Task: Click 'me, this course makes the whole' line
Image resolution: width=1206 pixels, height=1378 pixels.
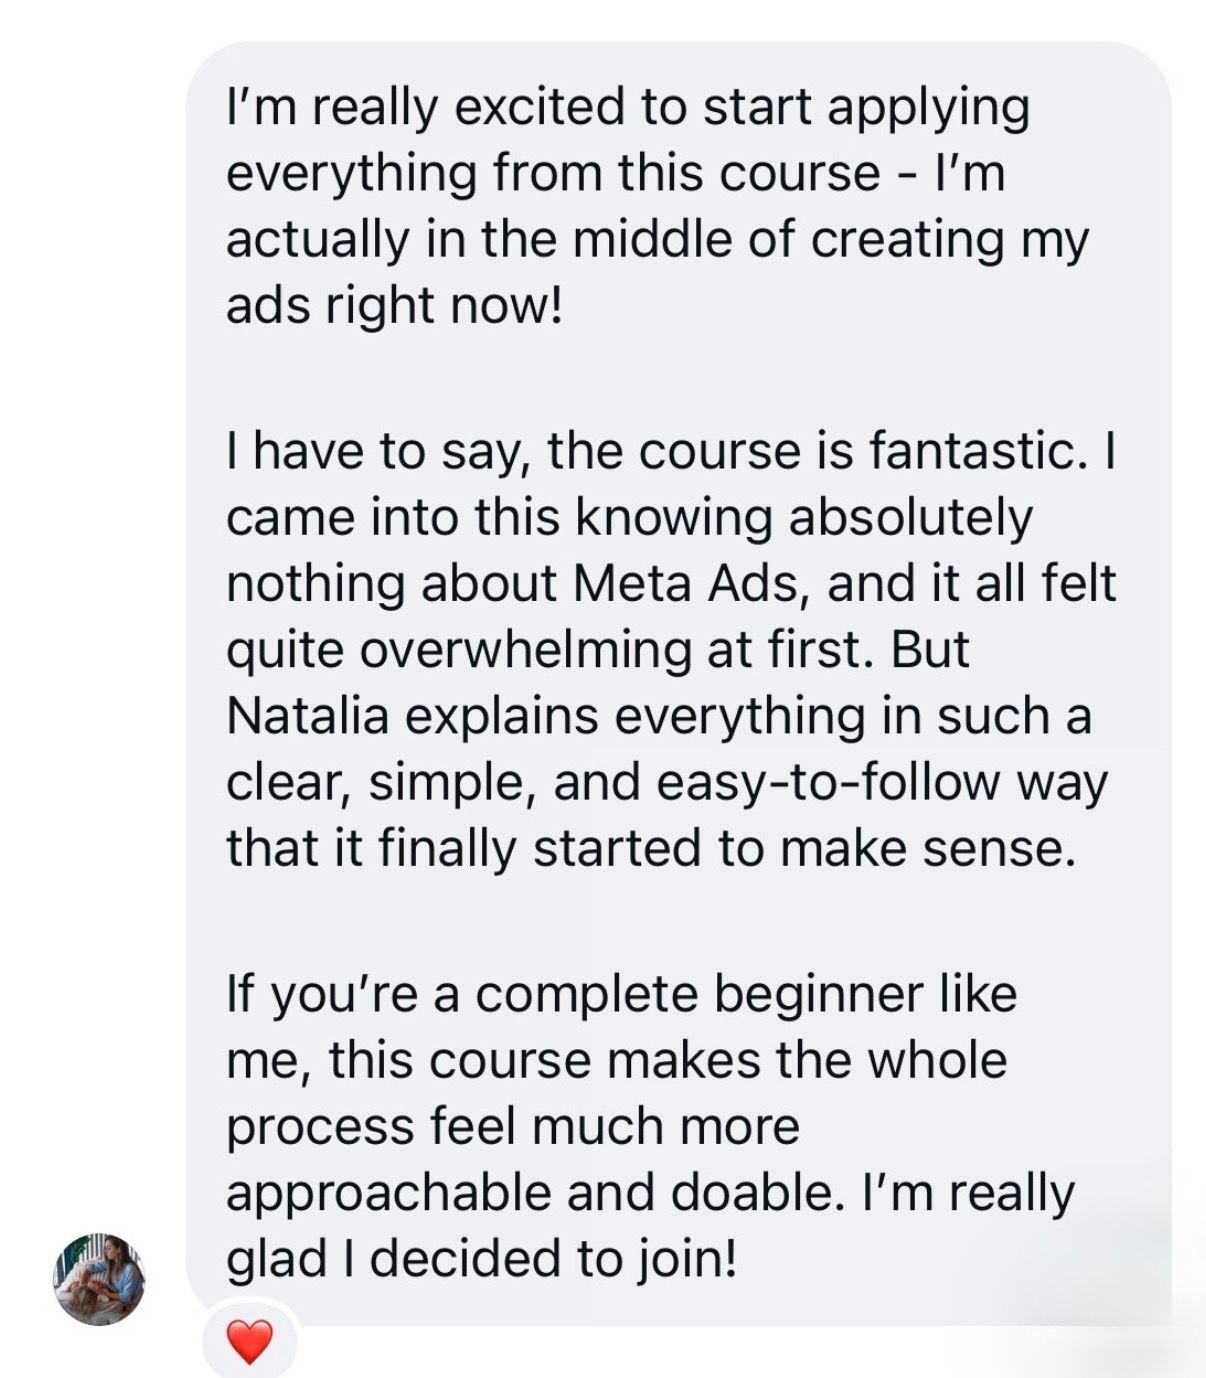Action: (x=617, y=1061)
